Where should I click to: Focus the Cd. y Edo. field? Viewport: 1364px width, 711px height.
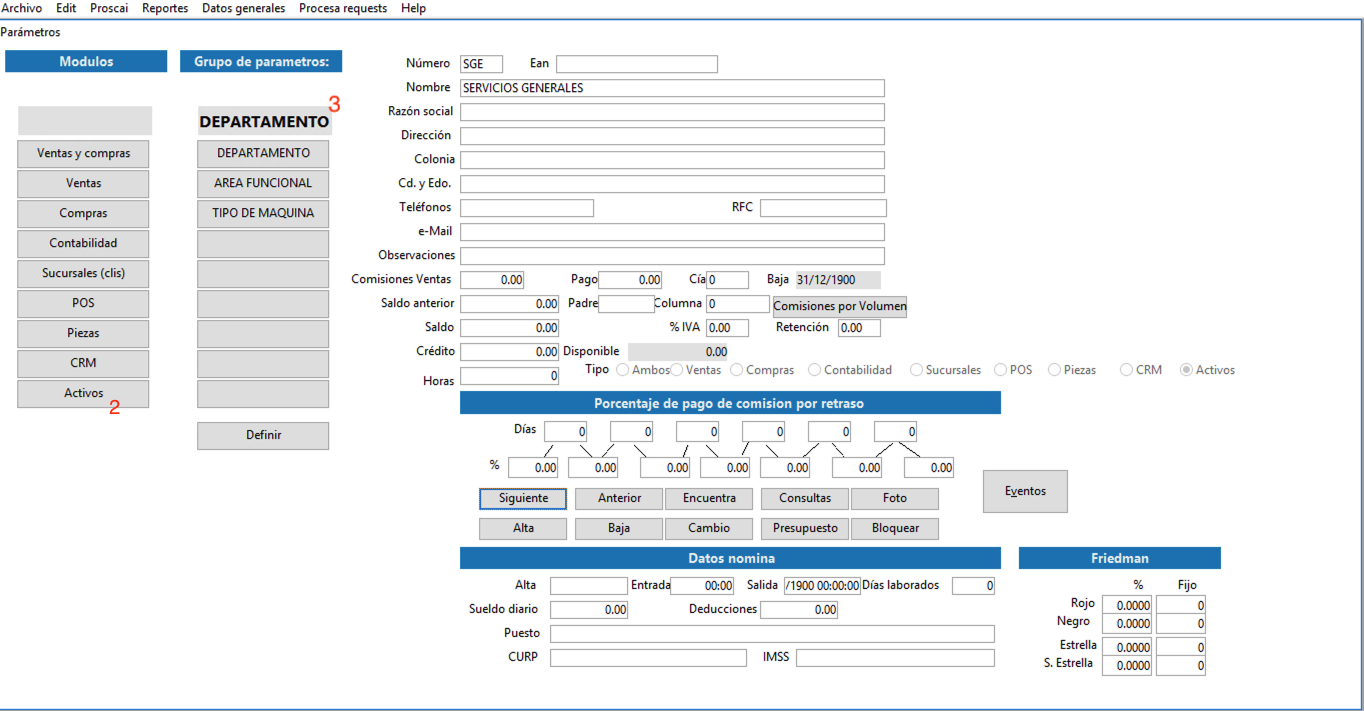[x=673, y=184]
